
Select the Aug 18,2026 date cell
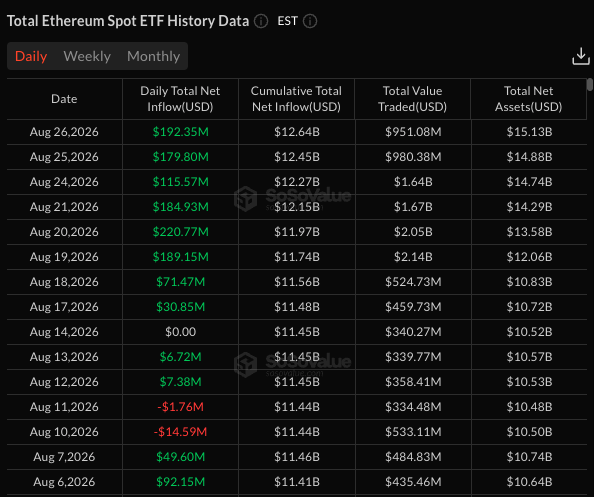click(64, 282)
